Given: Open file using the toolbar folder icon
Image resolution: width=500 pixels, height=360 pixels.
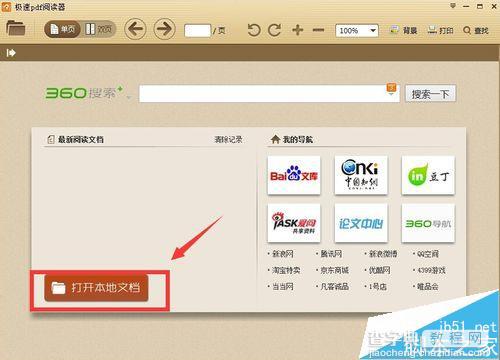Looking at the screenshot, I should pos(16,28).
